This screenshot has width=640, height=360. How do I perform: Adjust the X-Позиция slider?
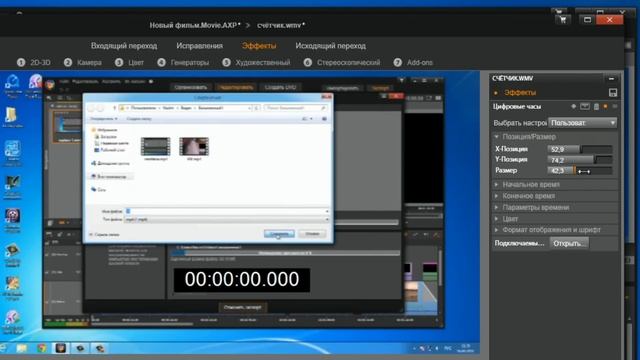pos(580,149)
